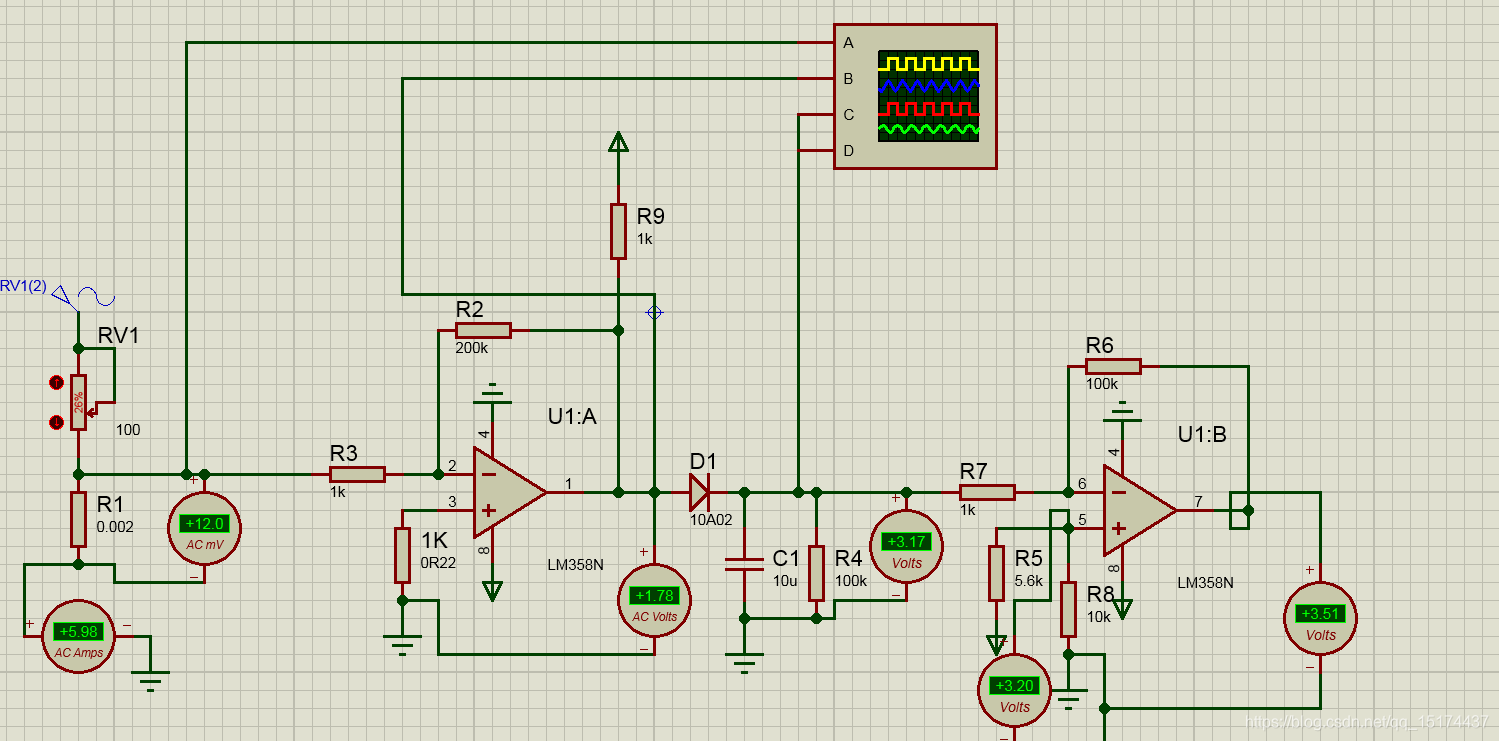Click the 10A02 diode part label

coord(711,519)
